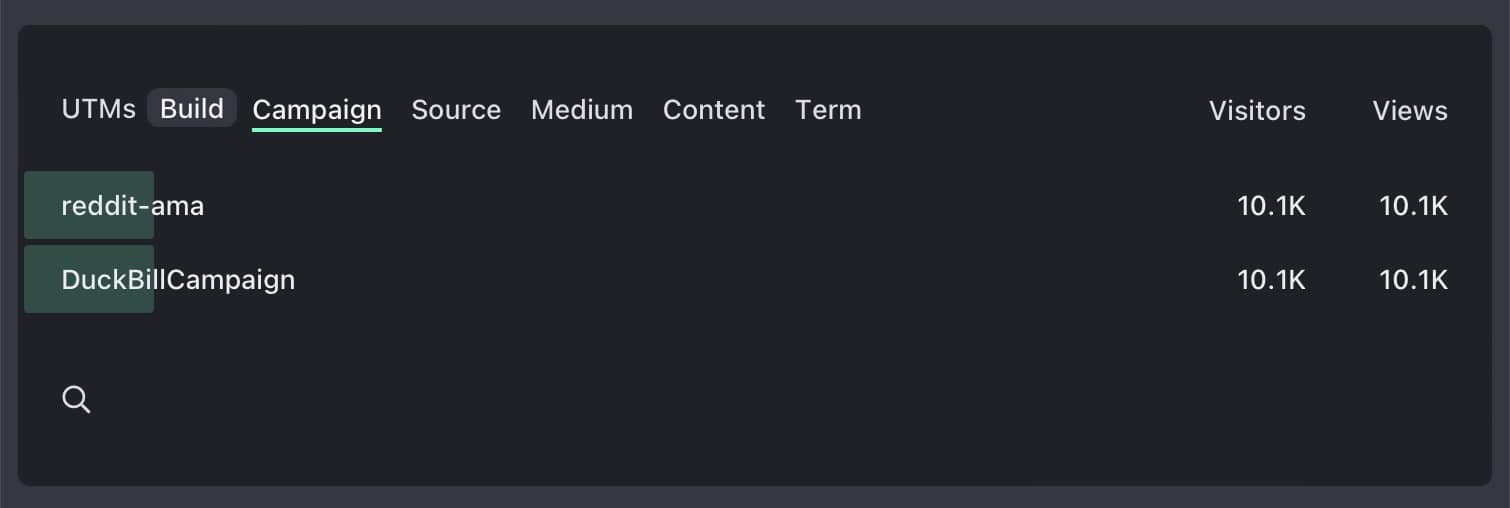Open the search magnifier icon
The height and width of the screenshot is (508, 1510).
point(76,400)
